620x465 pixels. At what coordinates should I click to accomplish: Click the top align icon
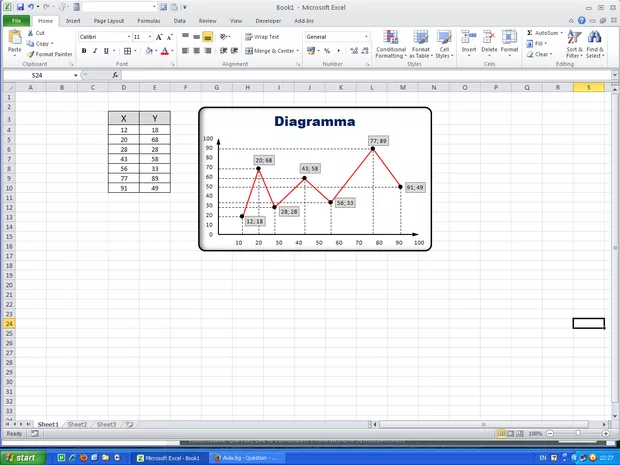pyautogui.click(x=185, y=36)
